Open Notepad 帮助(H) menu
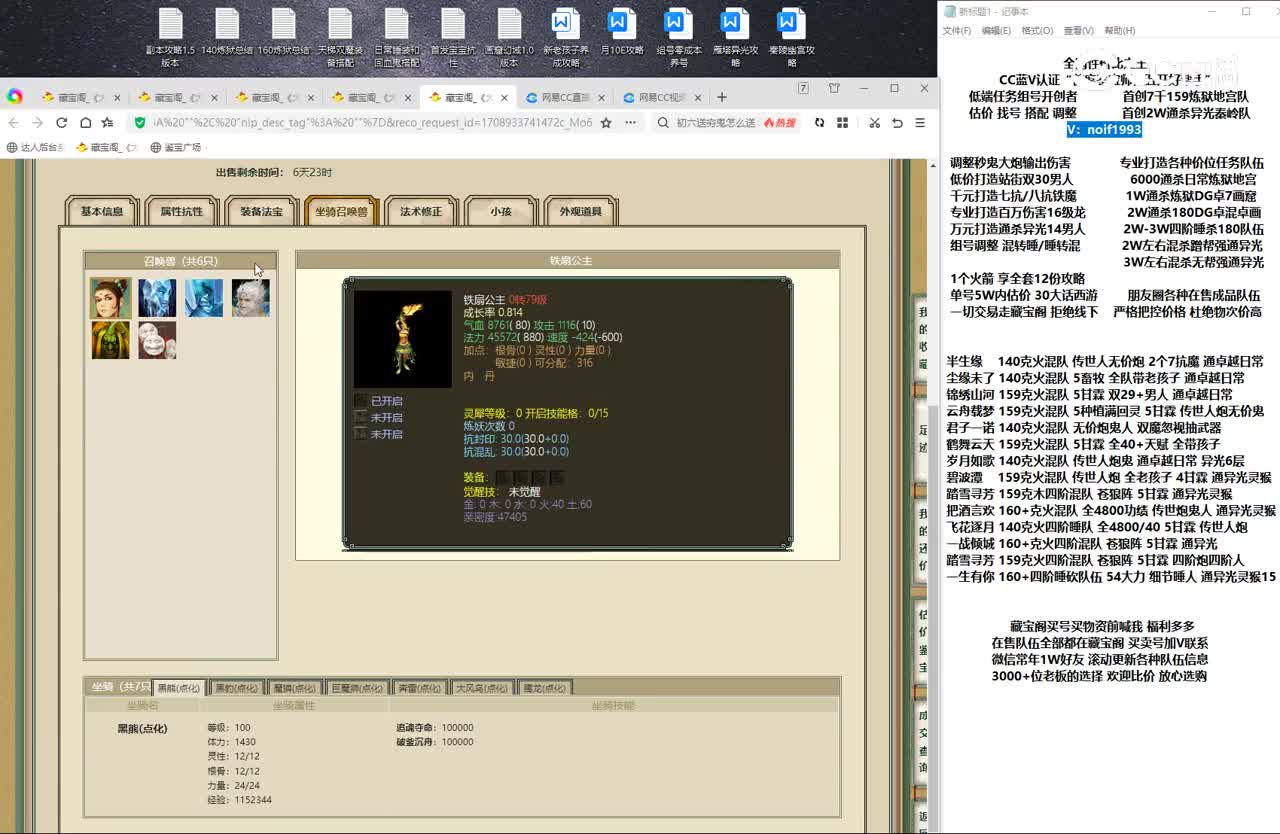Viewport: 1280px width, 834px height. (x=1120, y=31)
